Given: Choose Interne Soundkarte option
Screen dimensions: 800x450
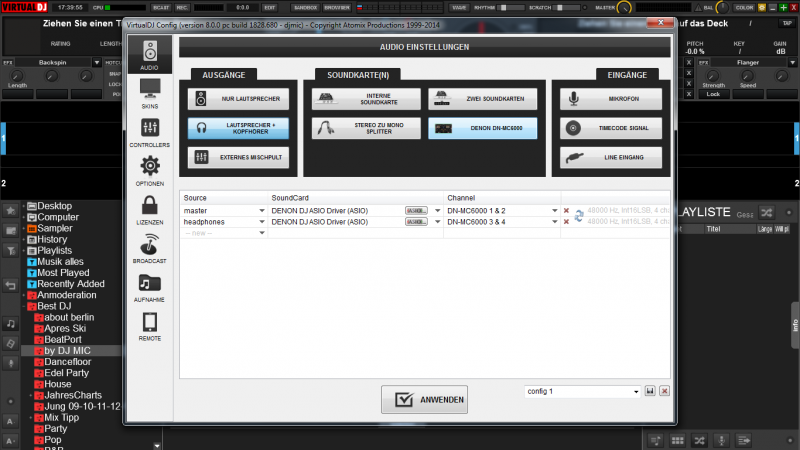Looking at the screenshot, I should [x=366, y=99].
